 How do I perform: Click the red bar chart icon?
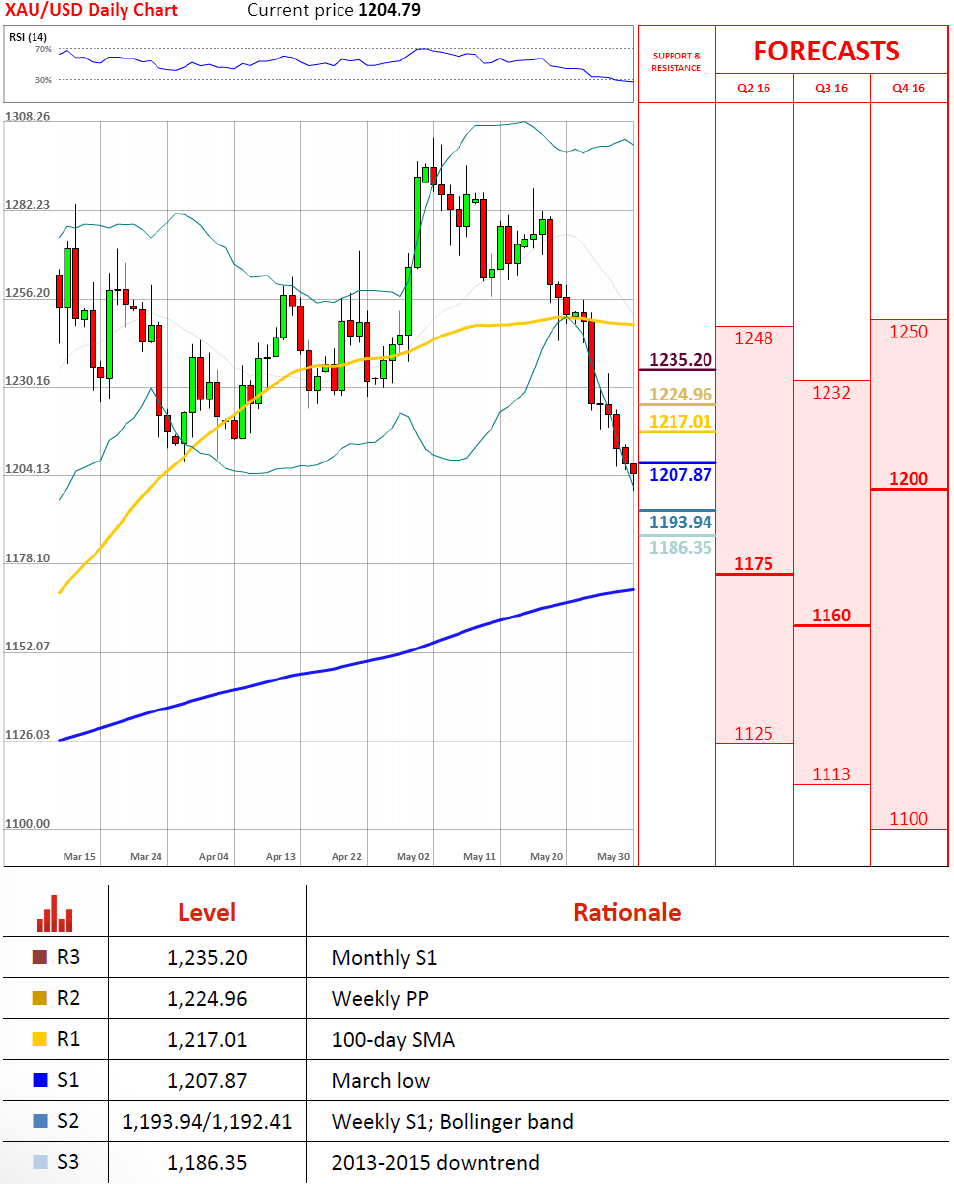[54, 914]
